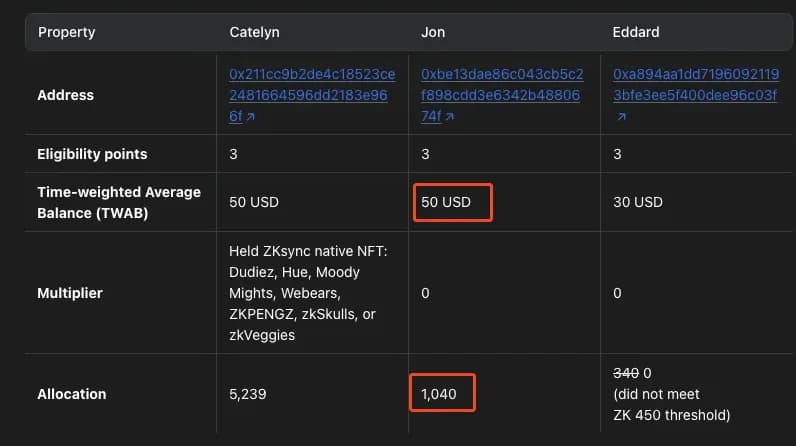796x446 pixels.
Task: Click the Time-weighted Average Balance row label
Action: [119, 202]
